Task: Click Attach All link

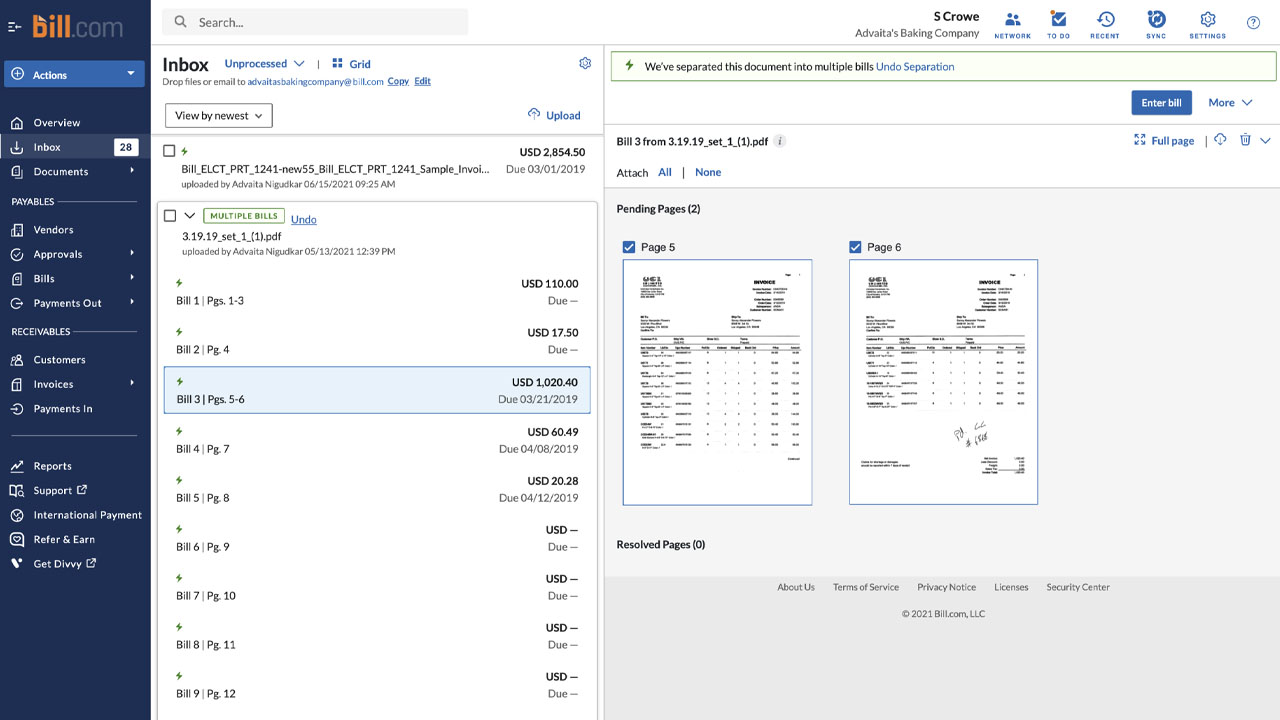Action: (665, 172)
